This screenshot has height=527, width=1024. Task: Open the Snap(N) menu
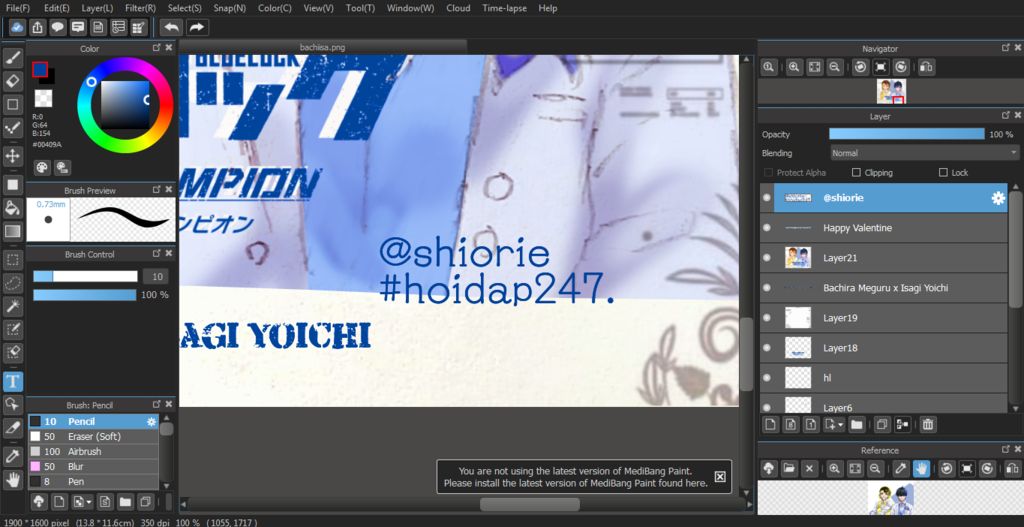click(230, 8)
